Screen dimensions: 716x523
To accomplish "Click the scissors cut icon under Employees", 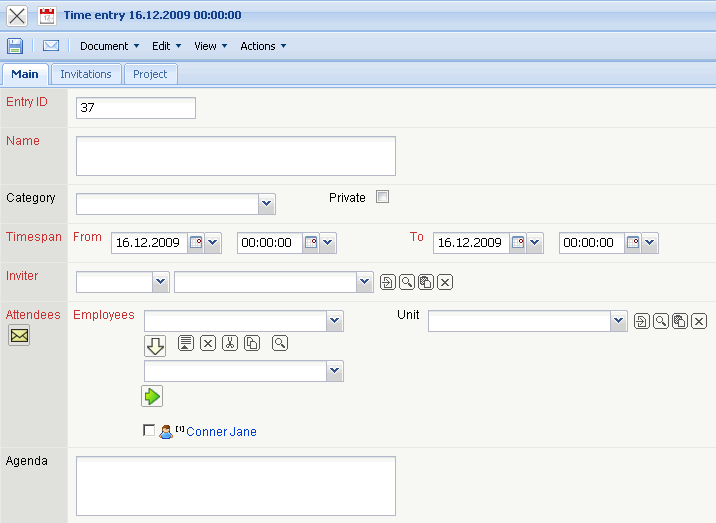I will coord(230,343).
